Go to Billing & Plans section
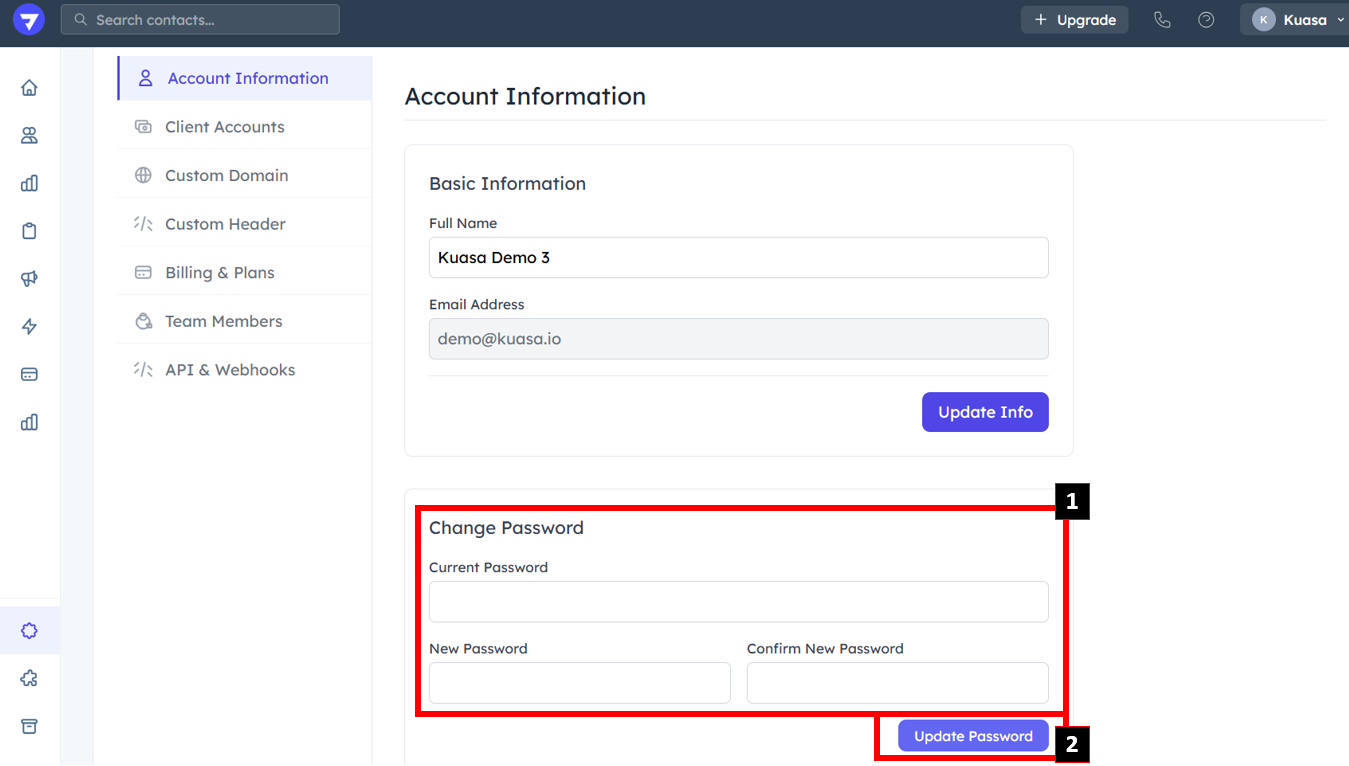Screen dimensions: 1349x766 pyautogui.click(x=219, y=273)
